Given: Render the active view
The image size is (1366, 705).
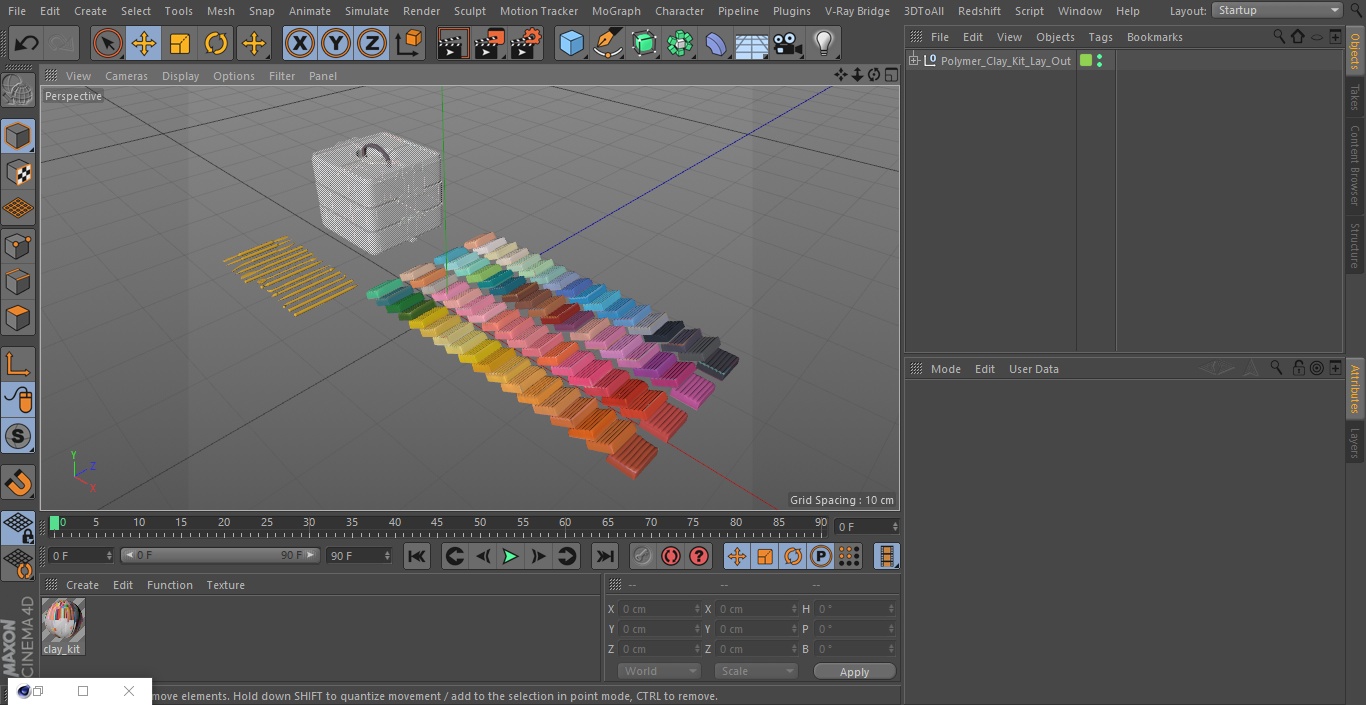Looking at the screenshot, I should point(453,43).
